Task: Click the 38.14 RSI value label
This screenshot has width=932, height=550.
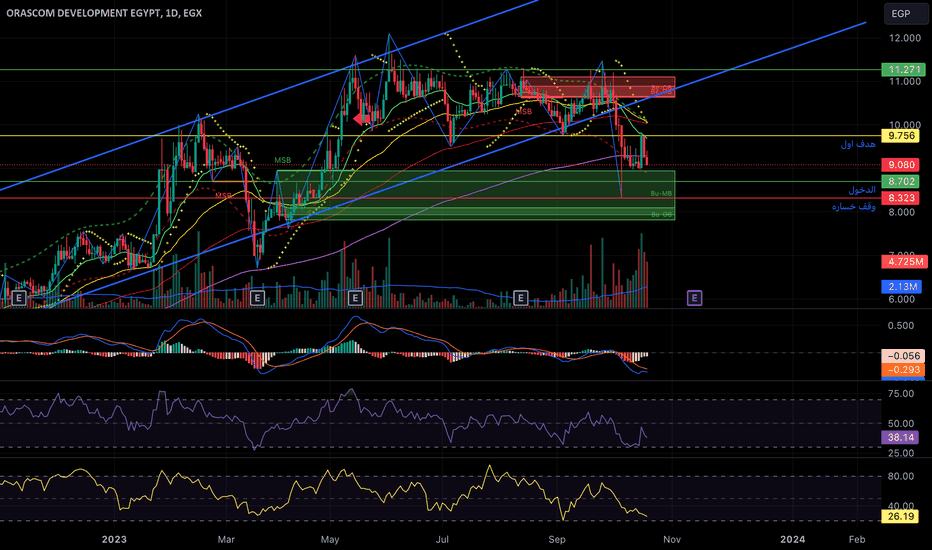Action: click(900, 438)
